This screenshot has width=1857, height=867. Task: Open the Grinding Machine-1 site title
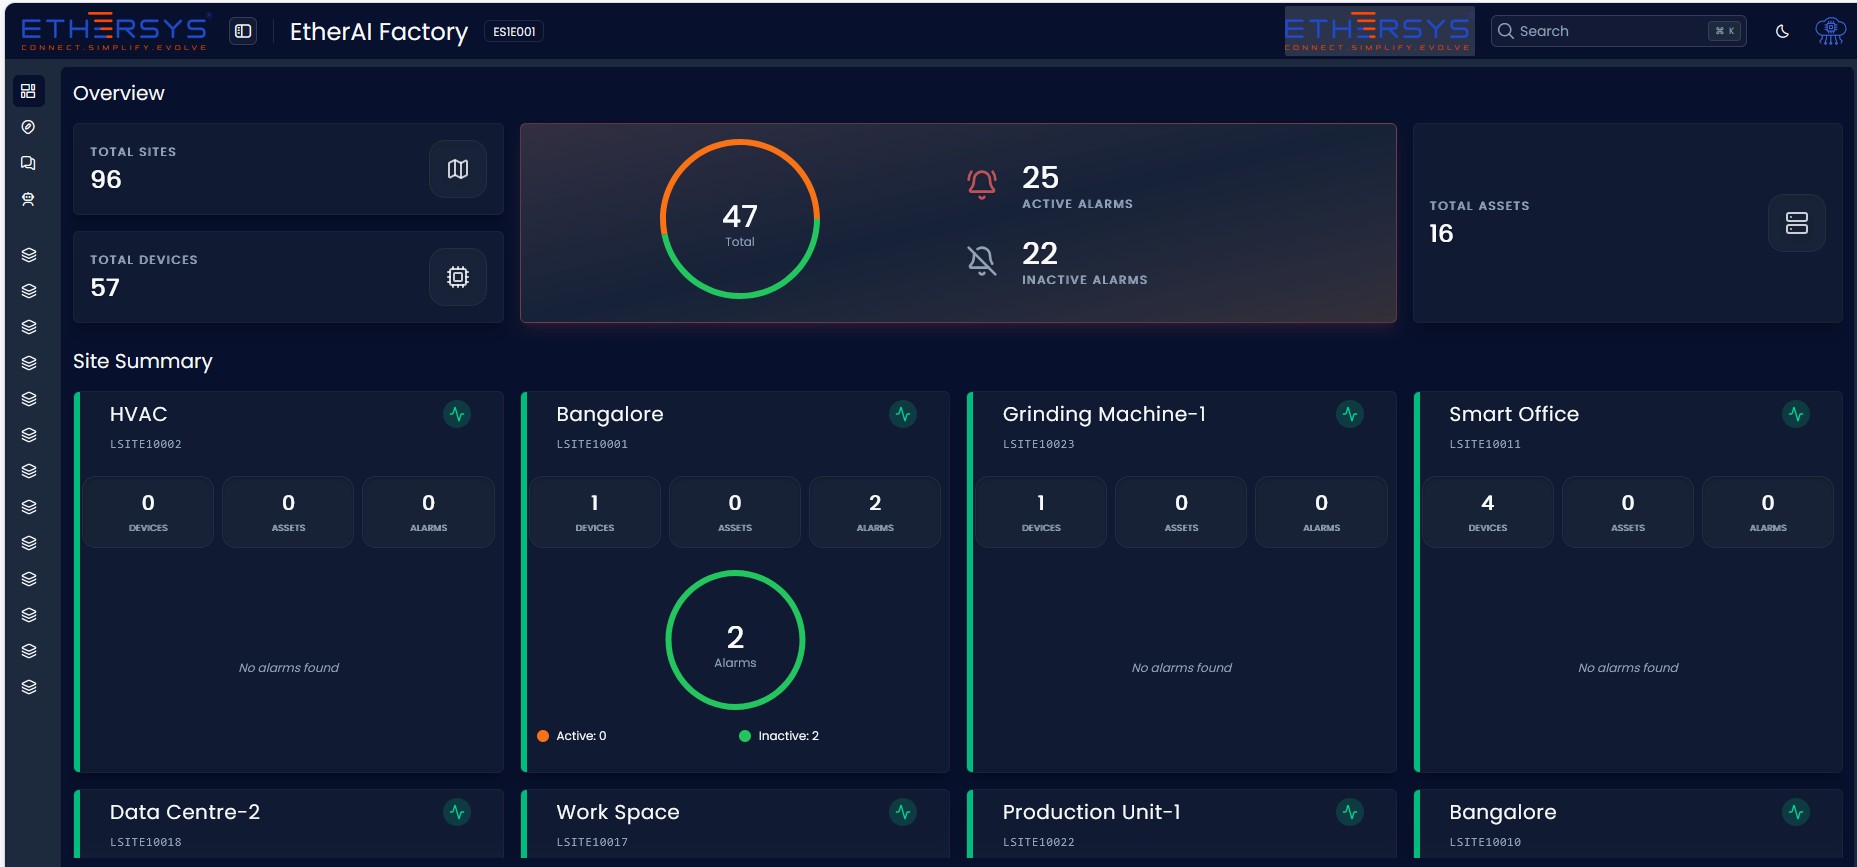click(x=1104, y=414)
